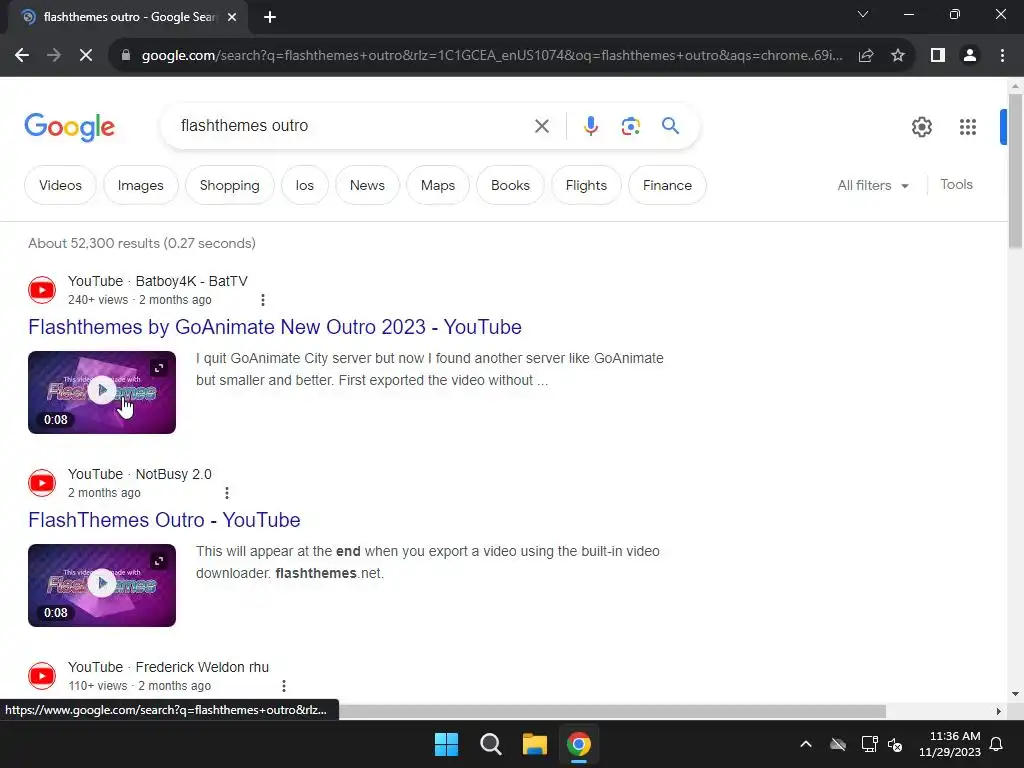Open the notifications bell in taskbar
The width and height of the screenshot is (1024, 768).
pyautogui.click(x=997, y=744)
